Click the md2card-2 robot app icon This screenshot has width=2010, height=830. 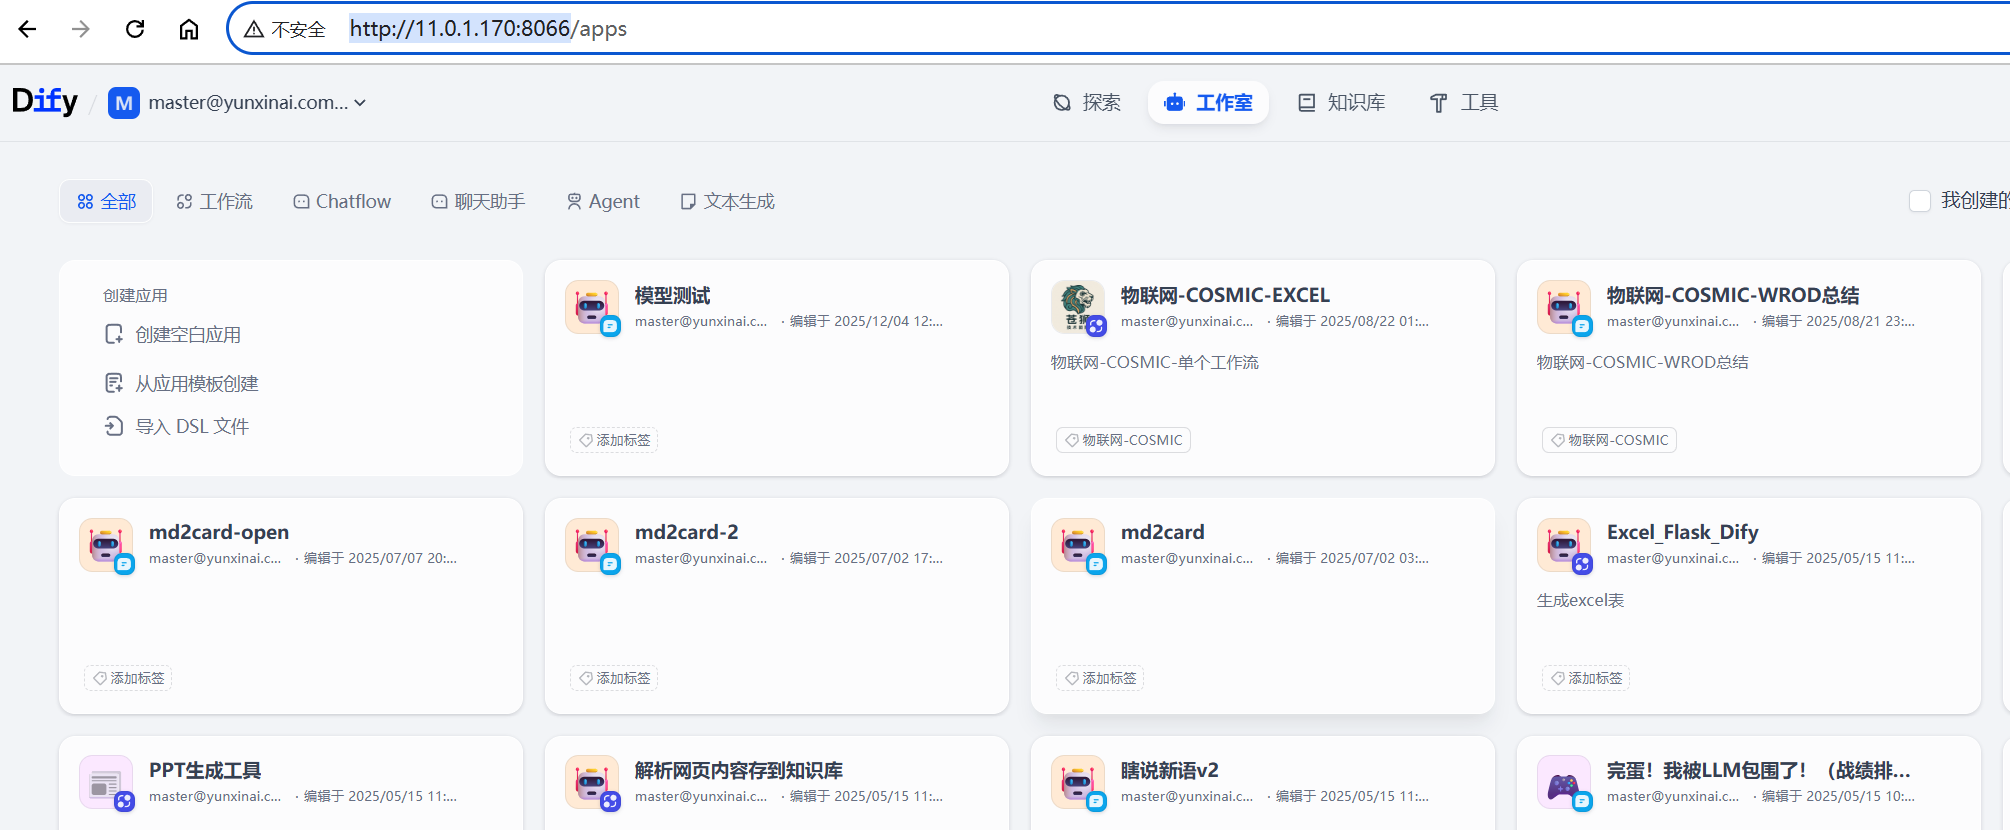(x=591, y=545)
